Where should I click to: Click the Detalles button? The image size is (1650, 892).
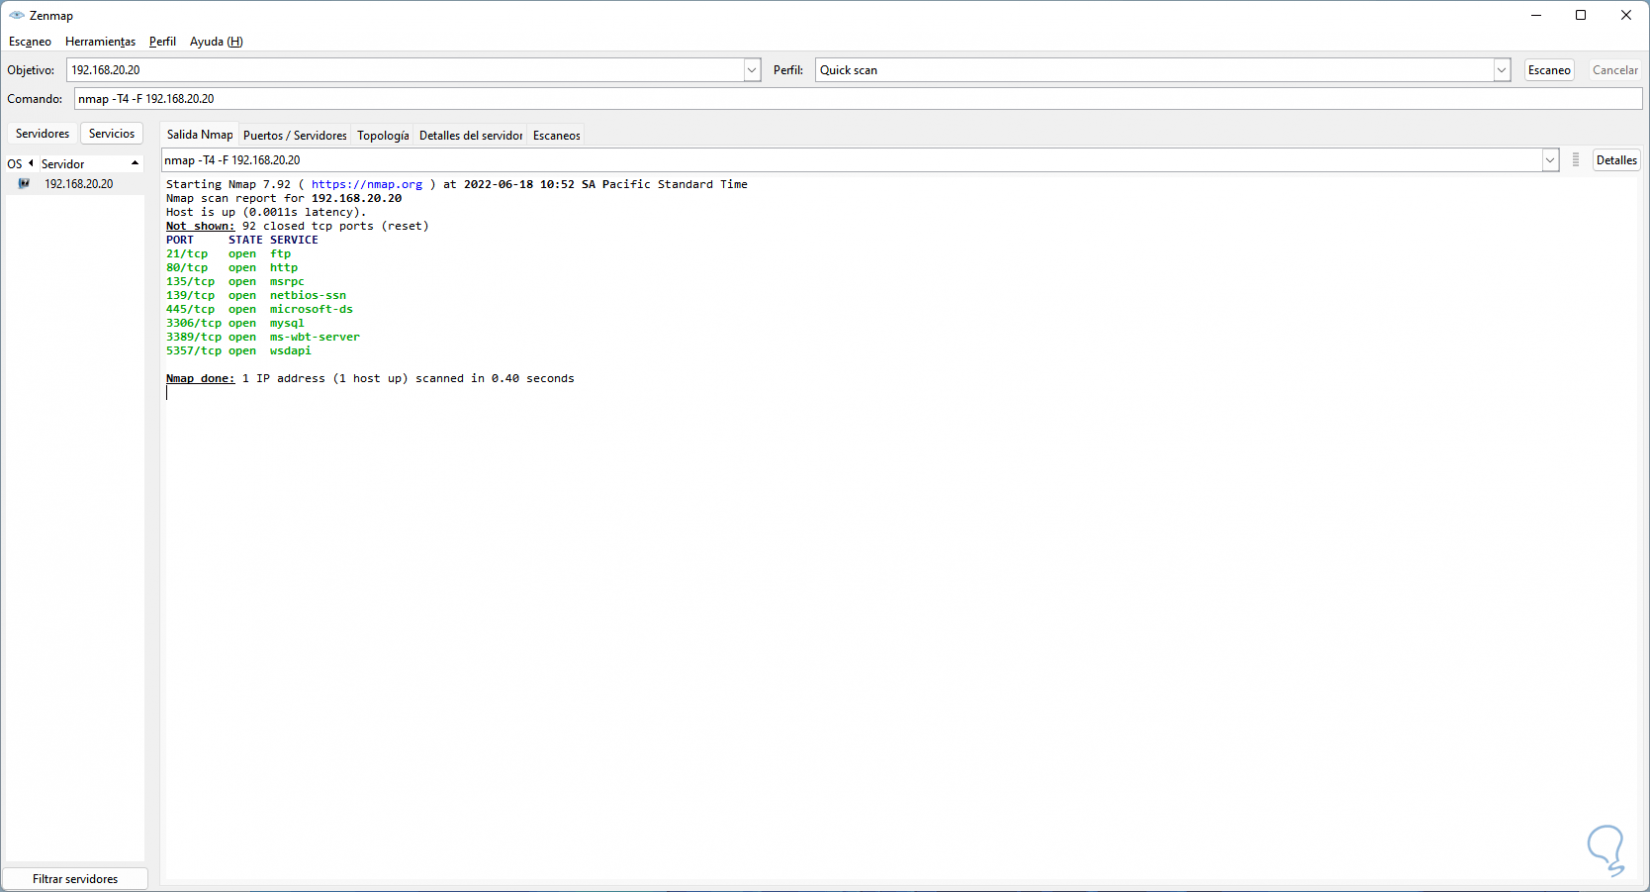coord(1616,160)
